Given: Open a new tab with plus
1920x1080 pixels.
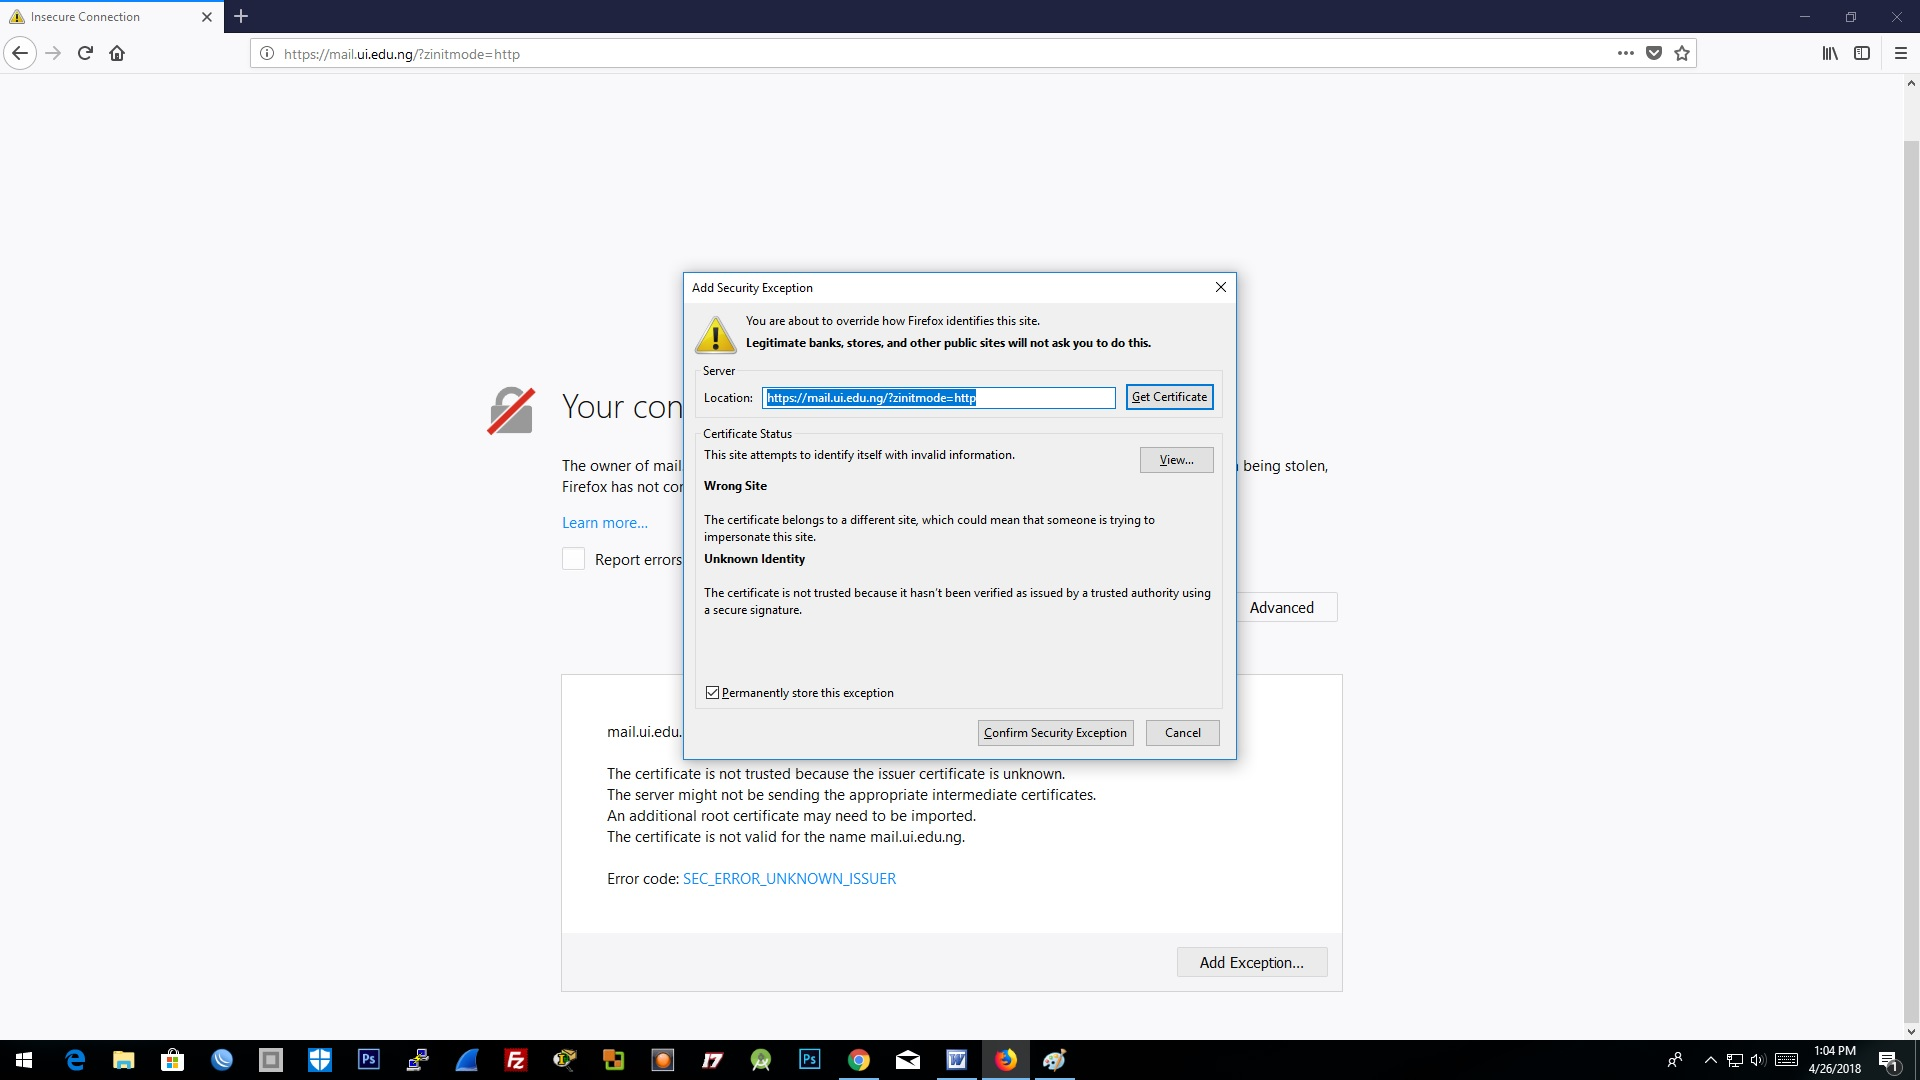Looking at the screenshot, I should click(241, 16).
